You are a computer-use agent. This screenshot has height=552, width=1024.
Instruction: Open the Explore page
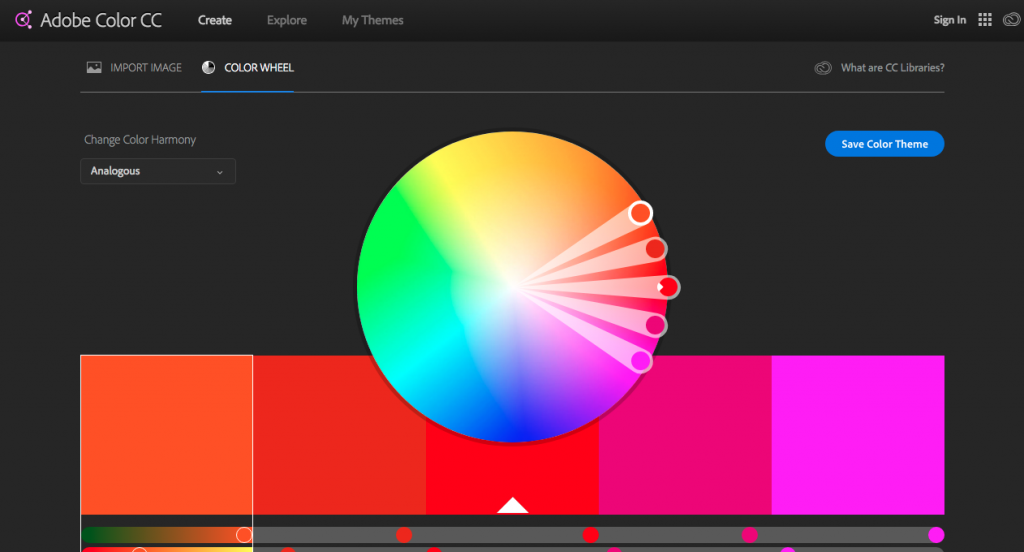pos(287,20)
